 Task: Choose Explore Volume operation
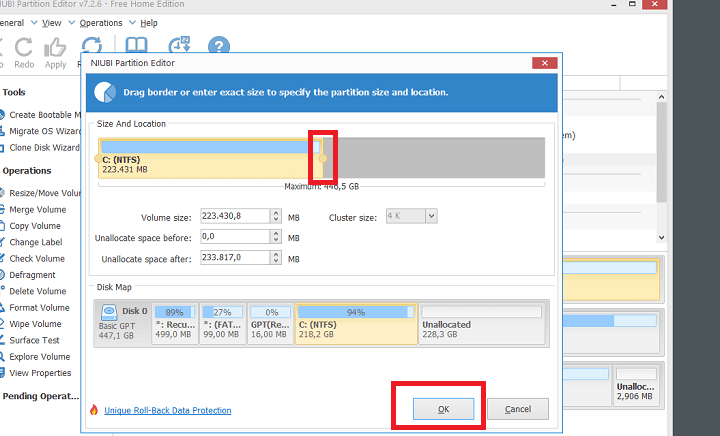(x=40, y=357)
